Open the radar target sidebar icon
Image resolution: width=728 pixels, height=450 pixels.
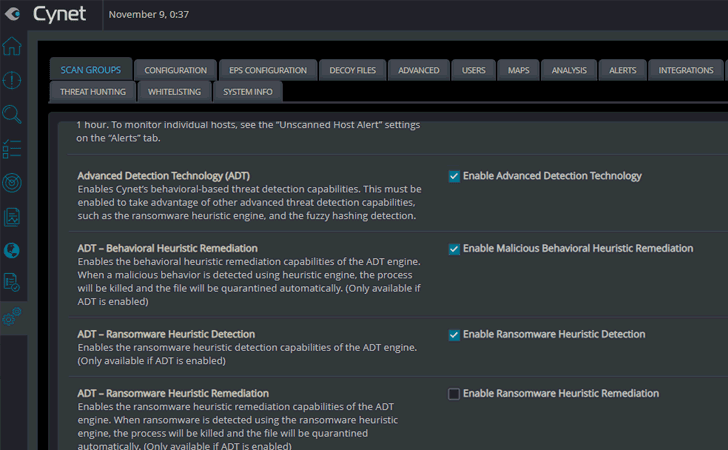[12, 183]
